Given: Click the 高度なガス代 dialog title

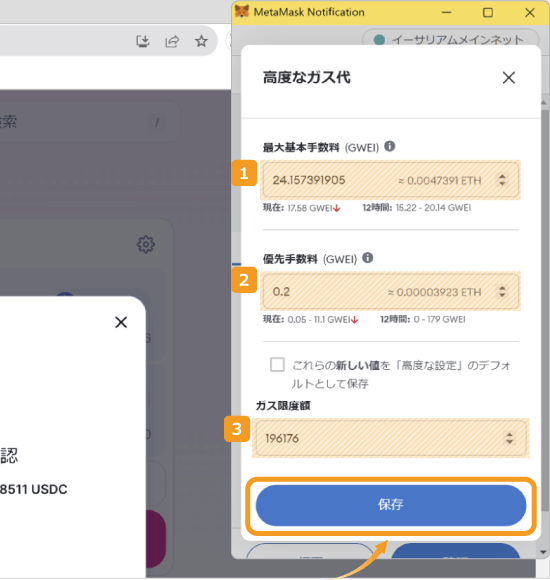Looking at the screenshot, I should coord(307,77).
